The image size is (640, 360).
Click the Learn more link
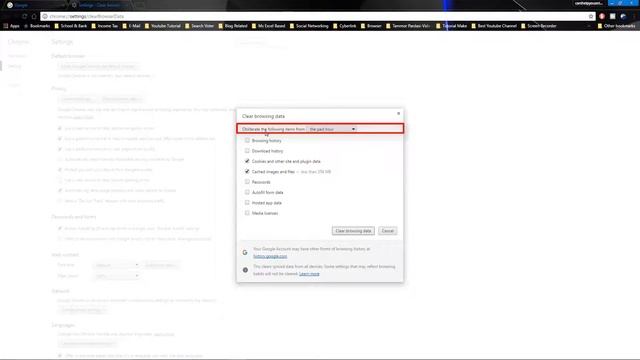[309, 274]
